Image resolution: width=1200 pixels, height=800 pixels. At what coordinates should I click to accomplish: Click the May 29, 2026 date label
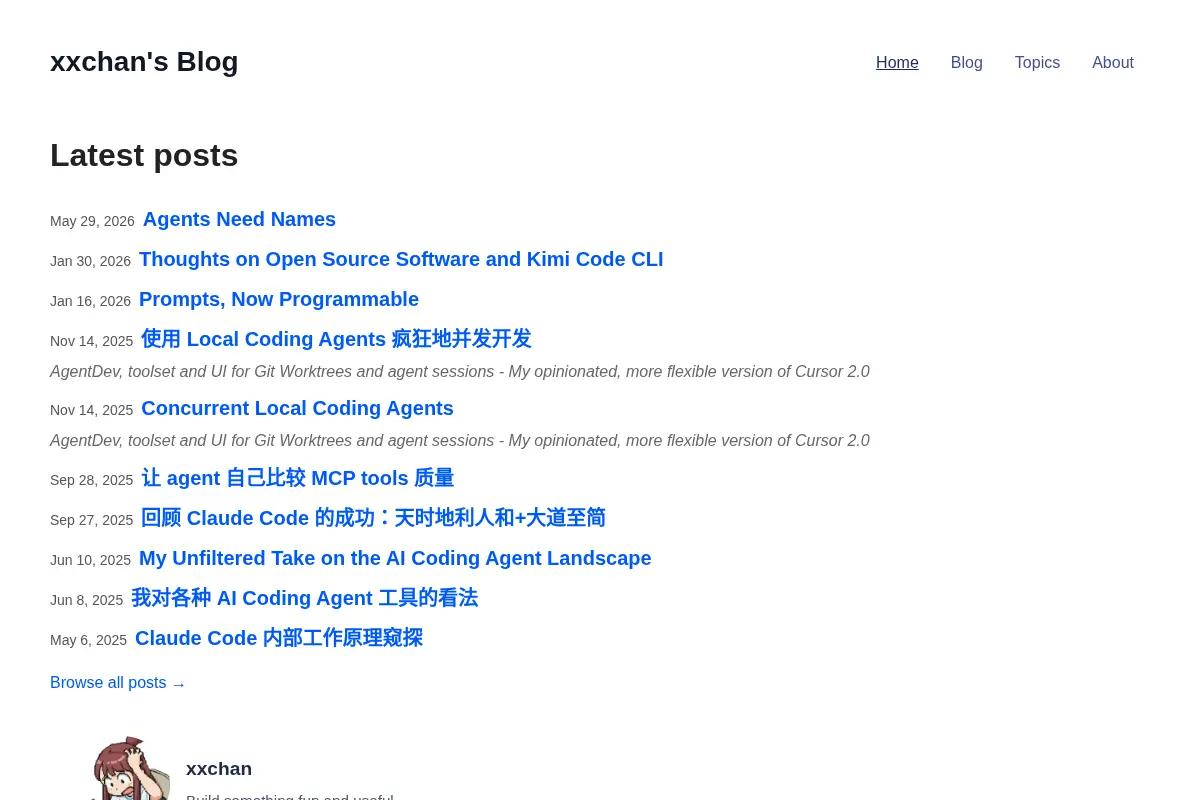tap(92, 221)
